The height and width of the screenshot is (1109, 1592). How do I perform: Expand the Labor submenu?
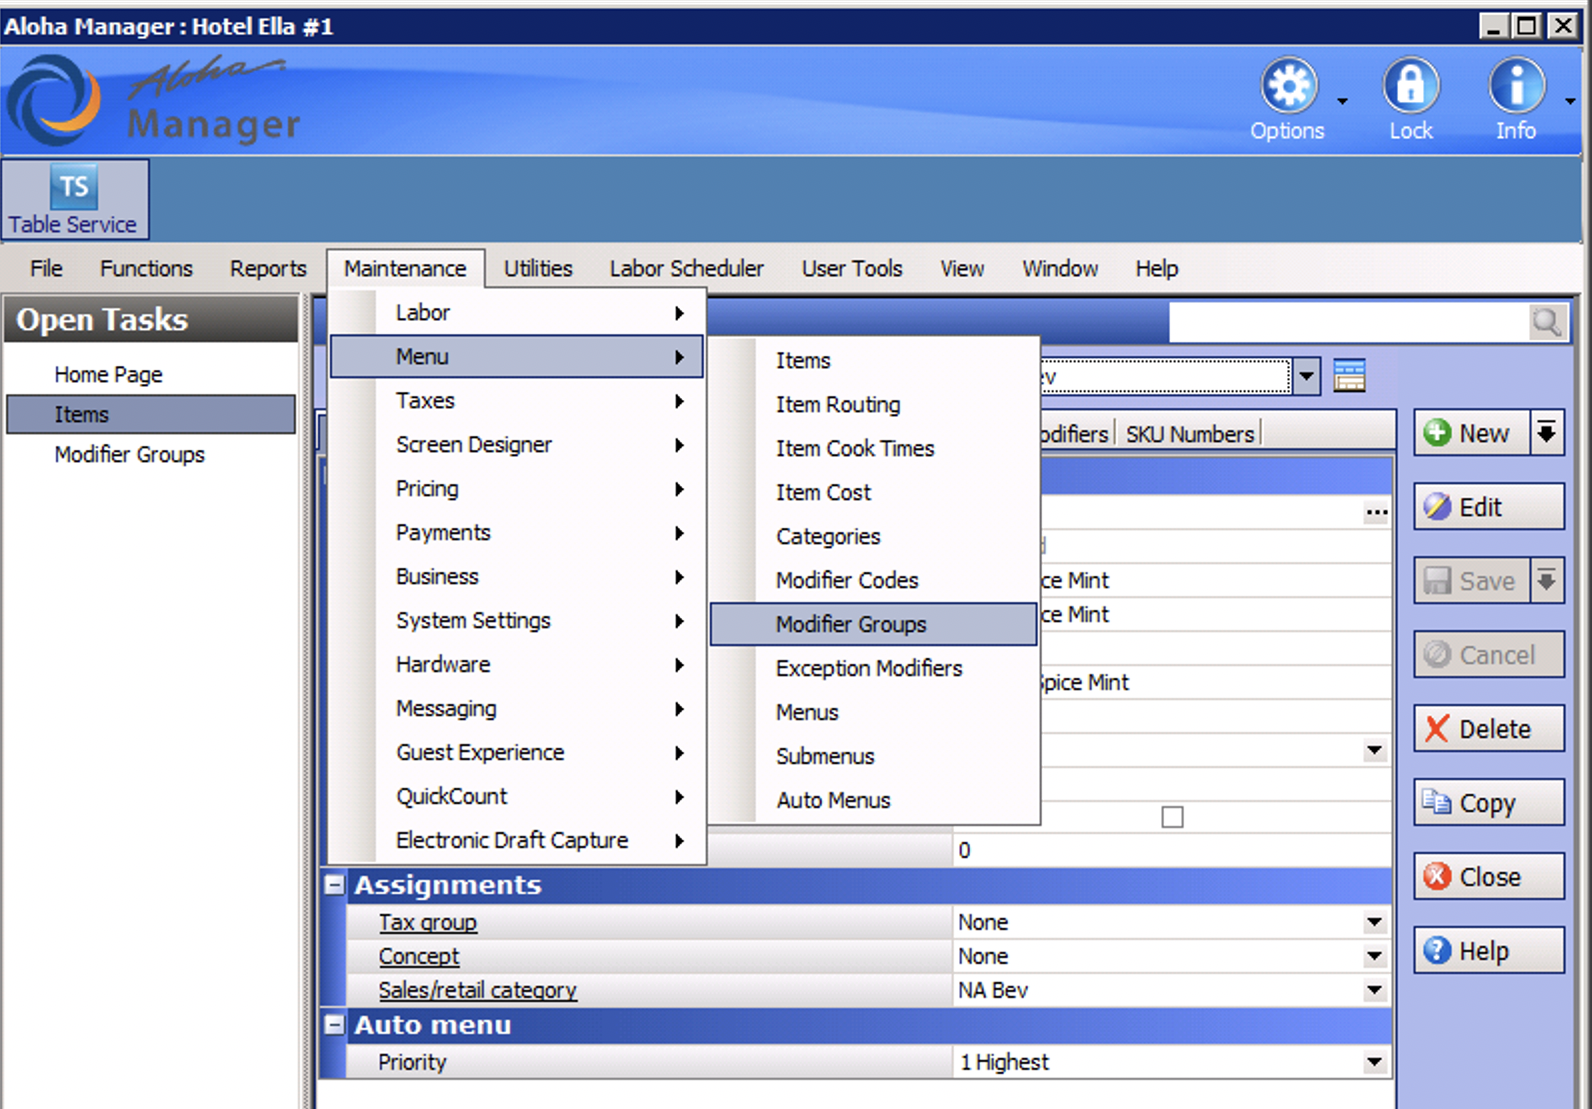517,313
